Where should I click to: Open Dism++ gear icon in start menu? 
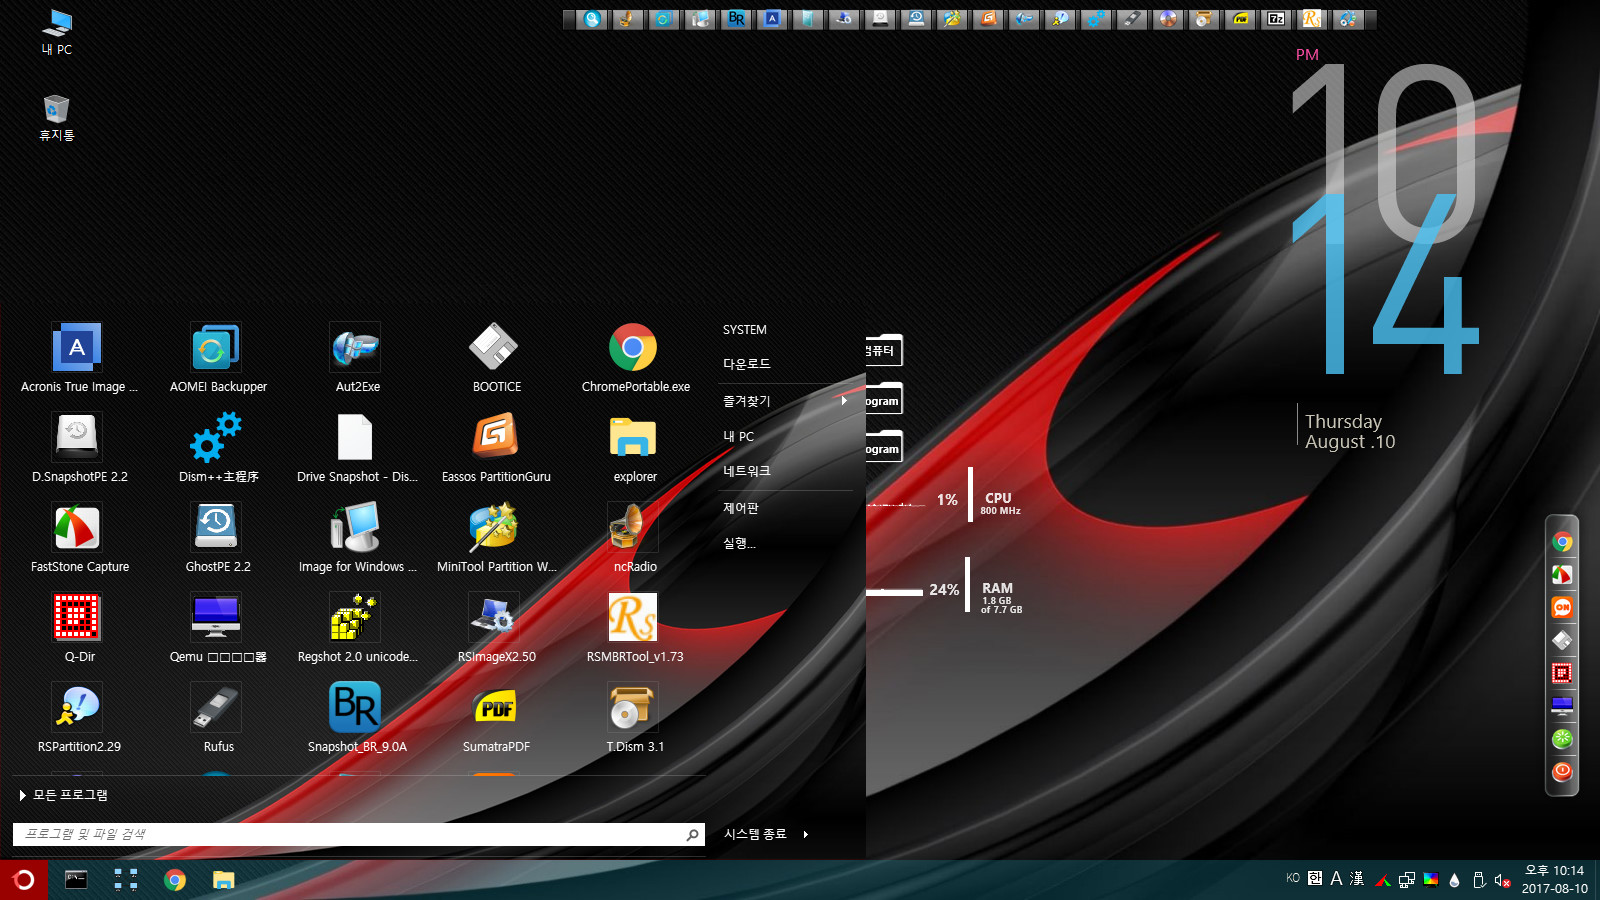217,438
